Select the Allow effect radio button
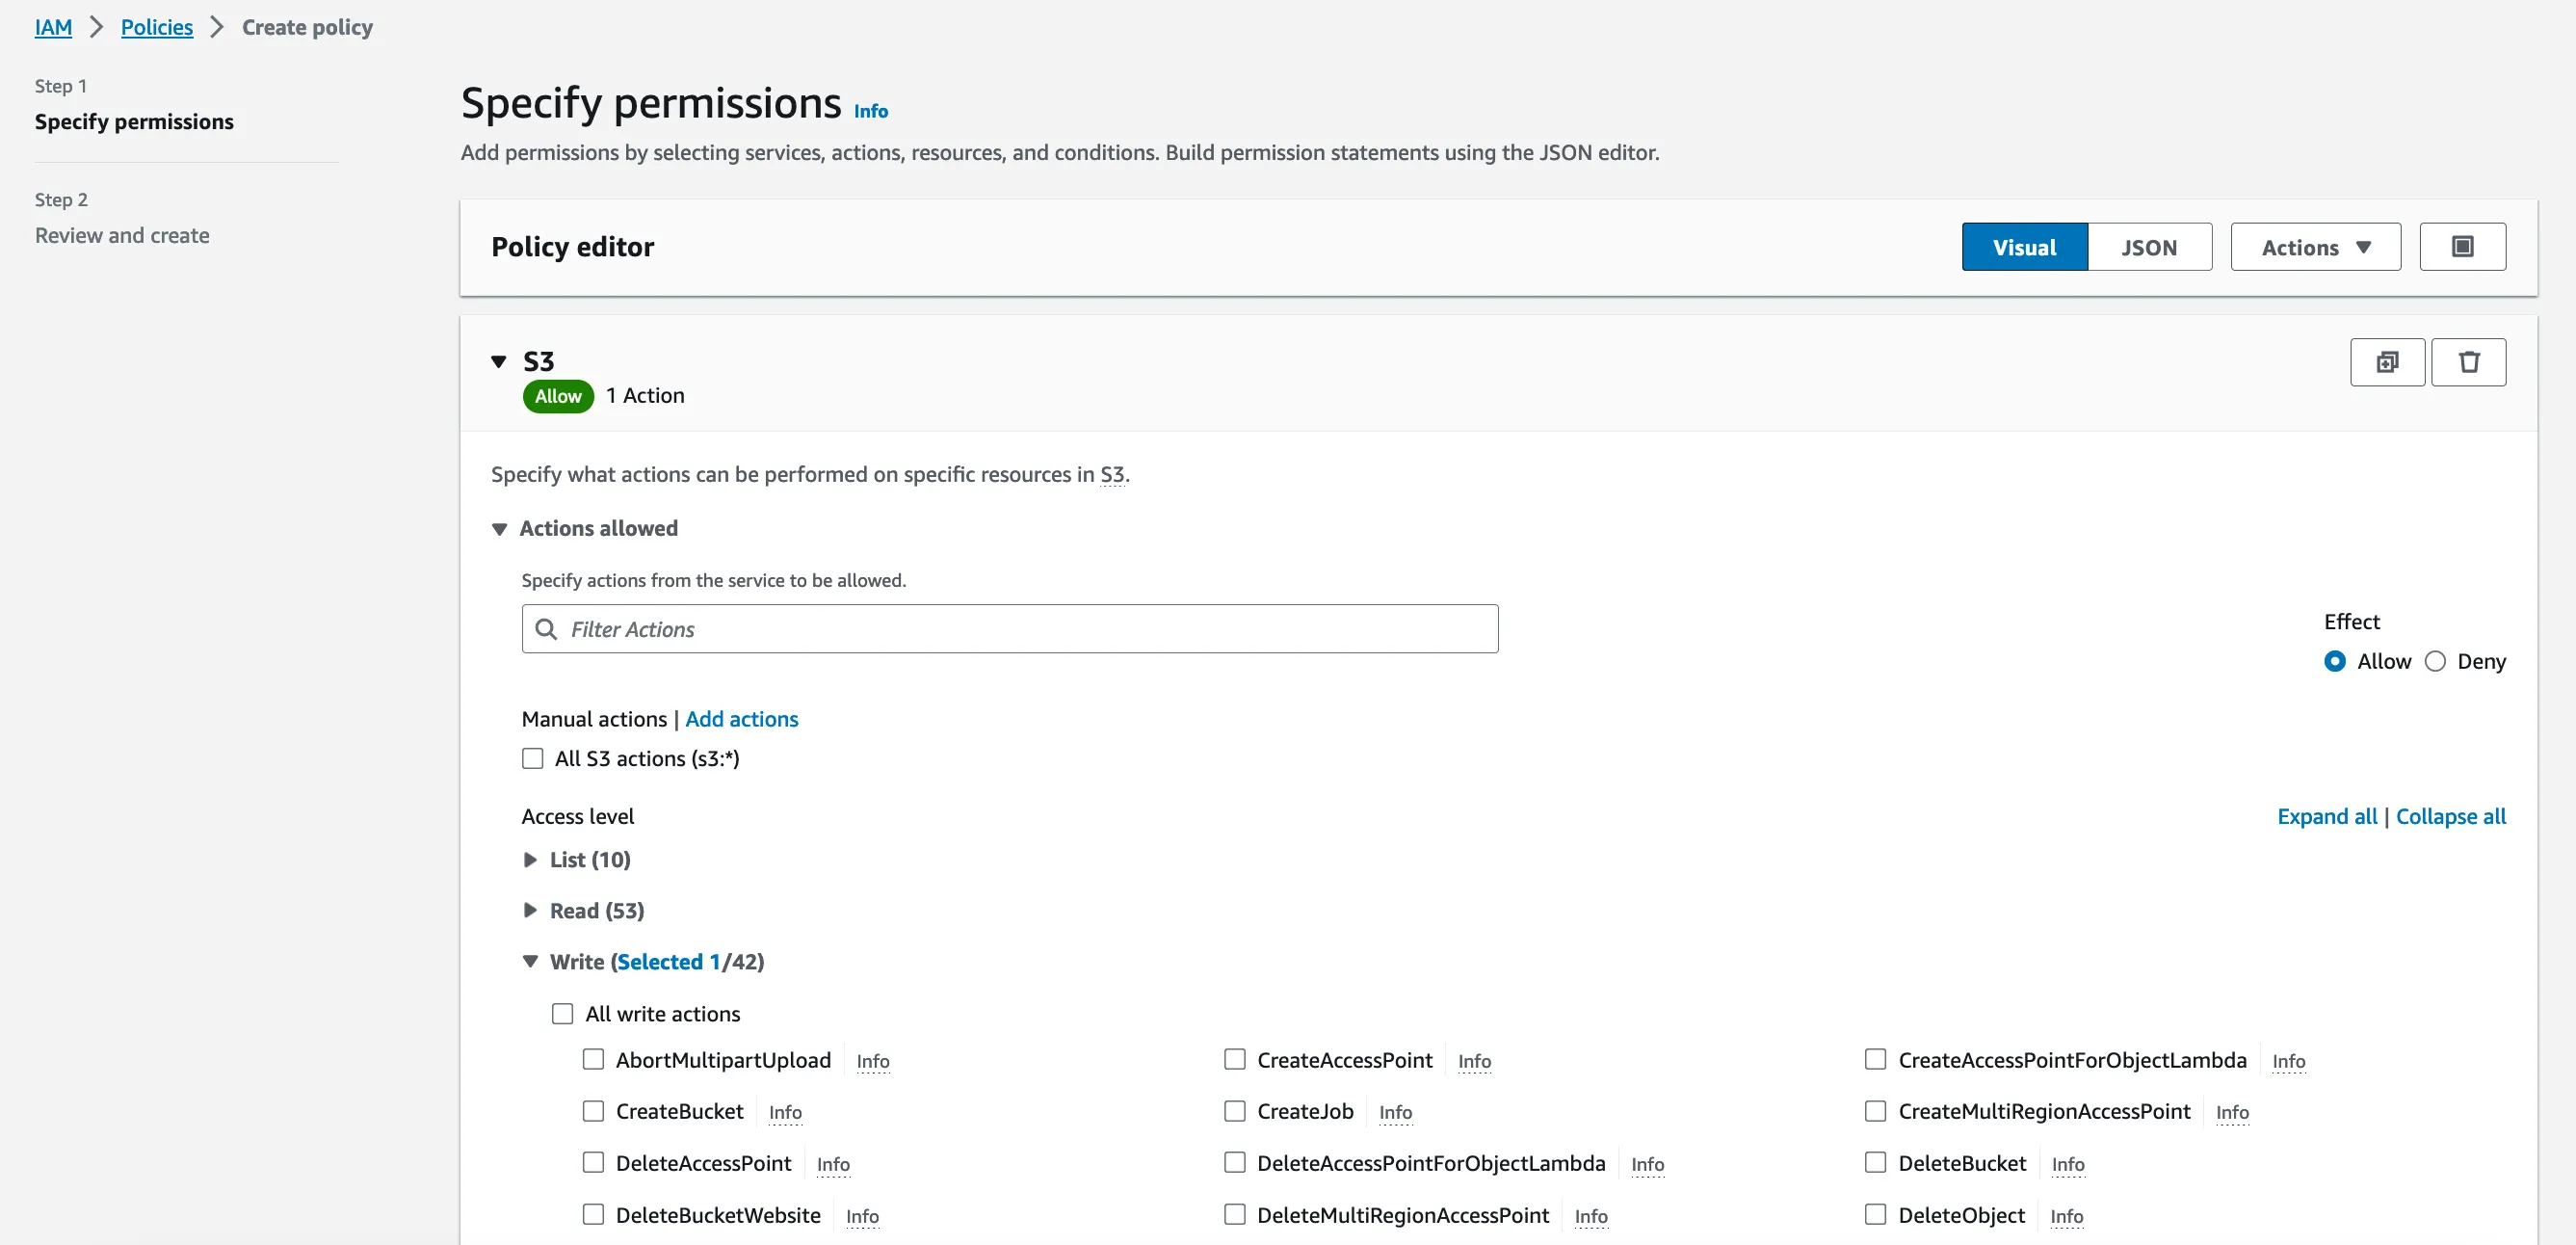The height and width of the screenshot is (1245, 2576). pyautogui.click(x=2334, y=662)
